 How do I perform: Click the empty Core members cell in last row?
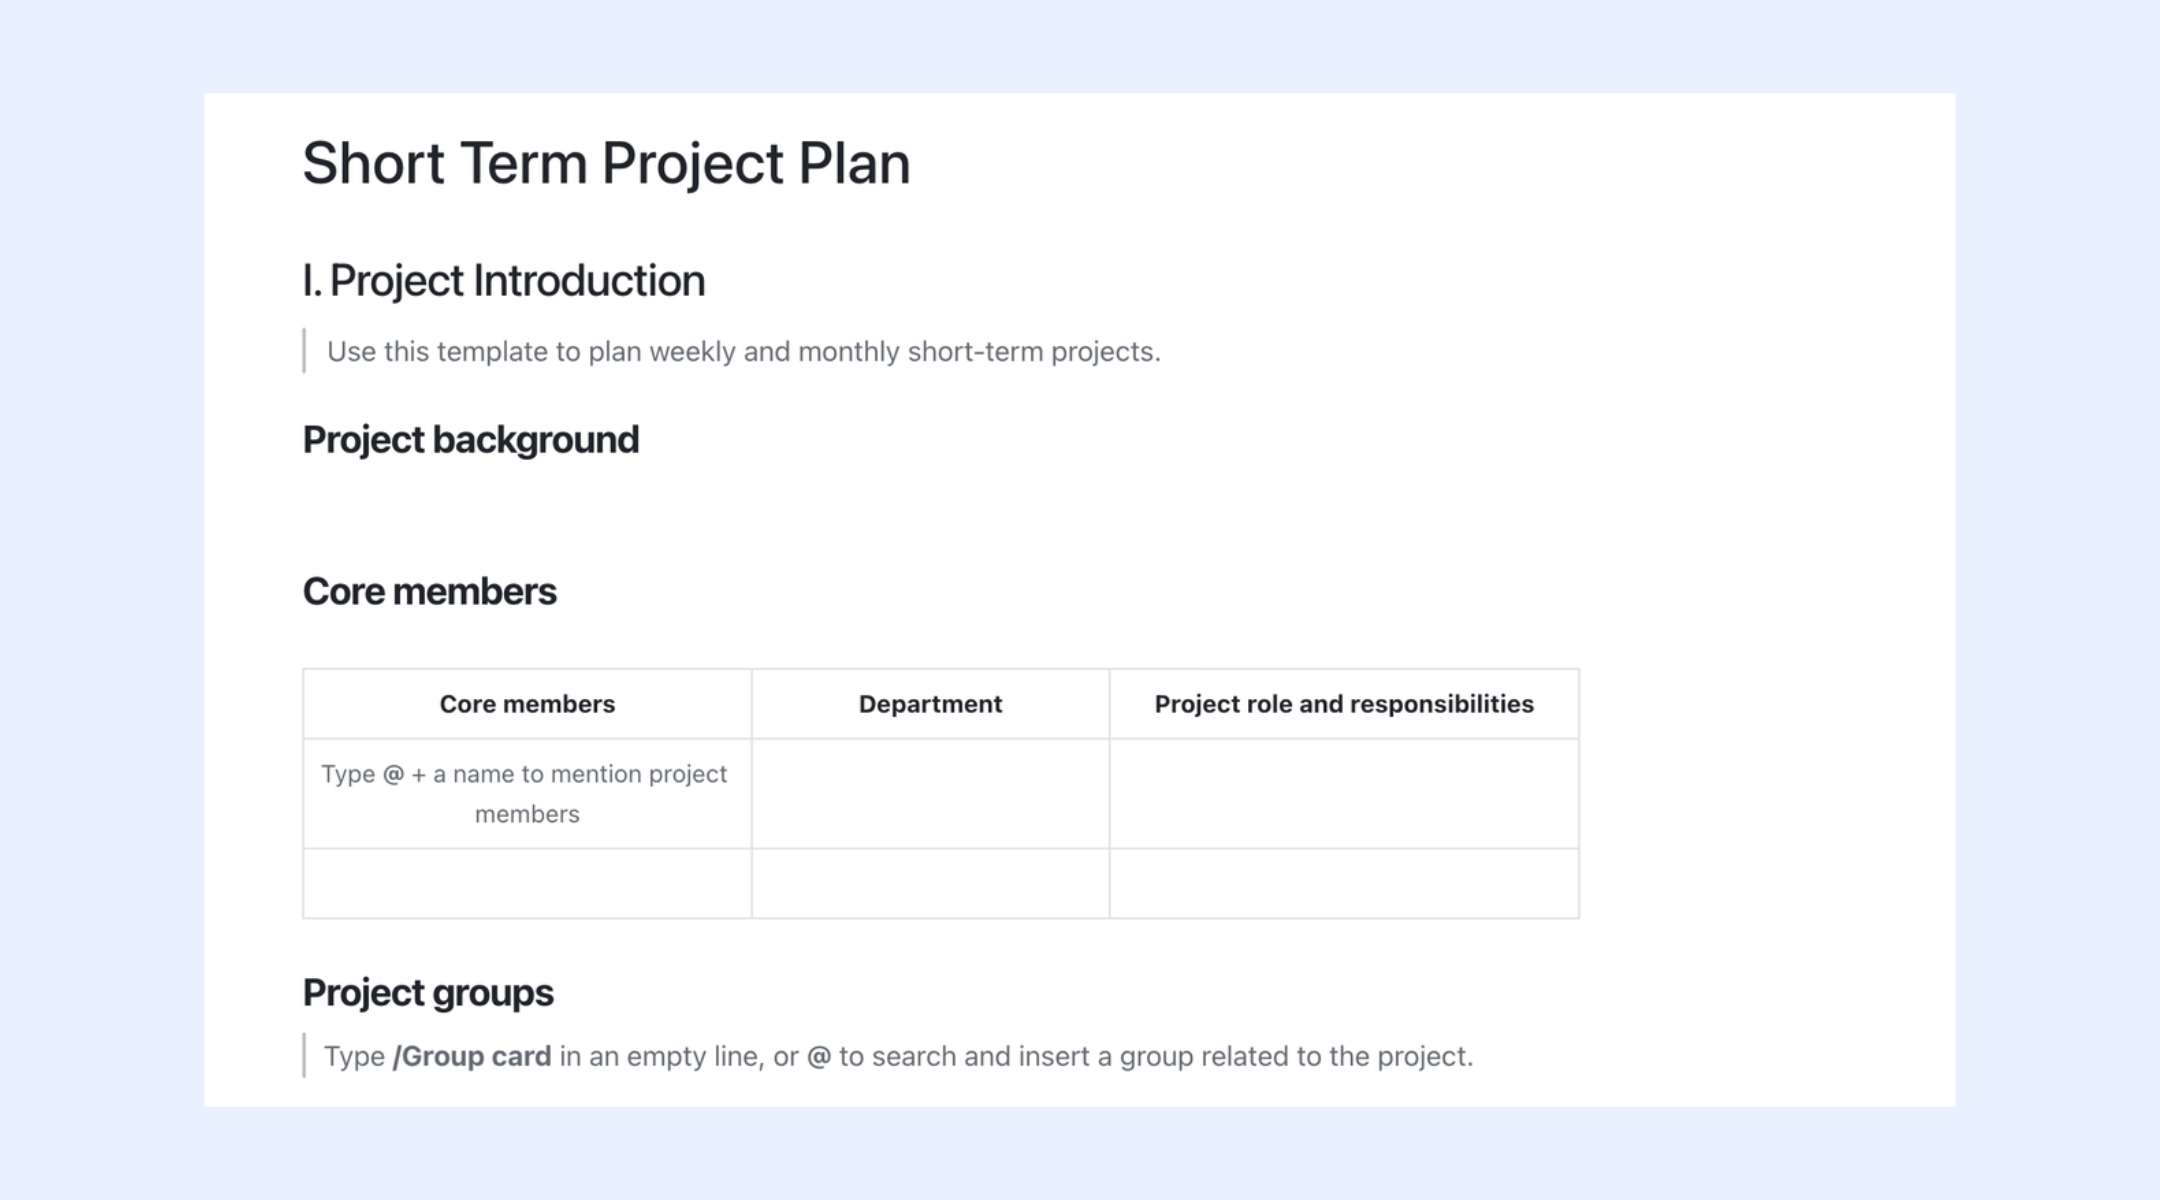527,884
